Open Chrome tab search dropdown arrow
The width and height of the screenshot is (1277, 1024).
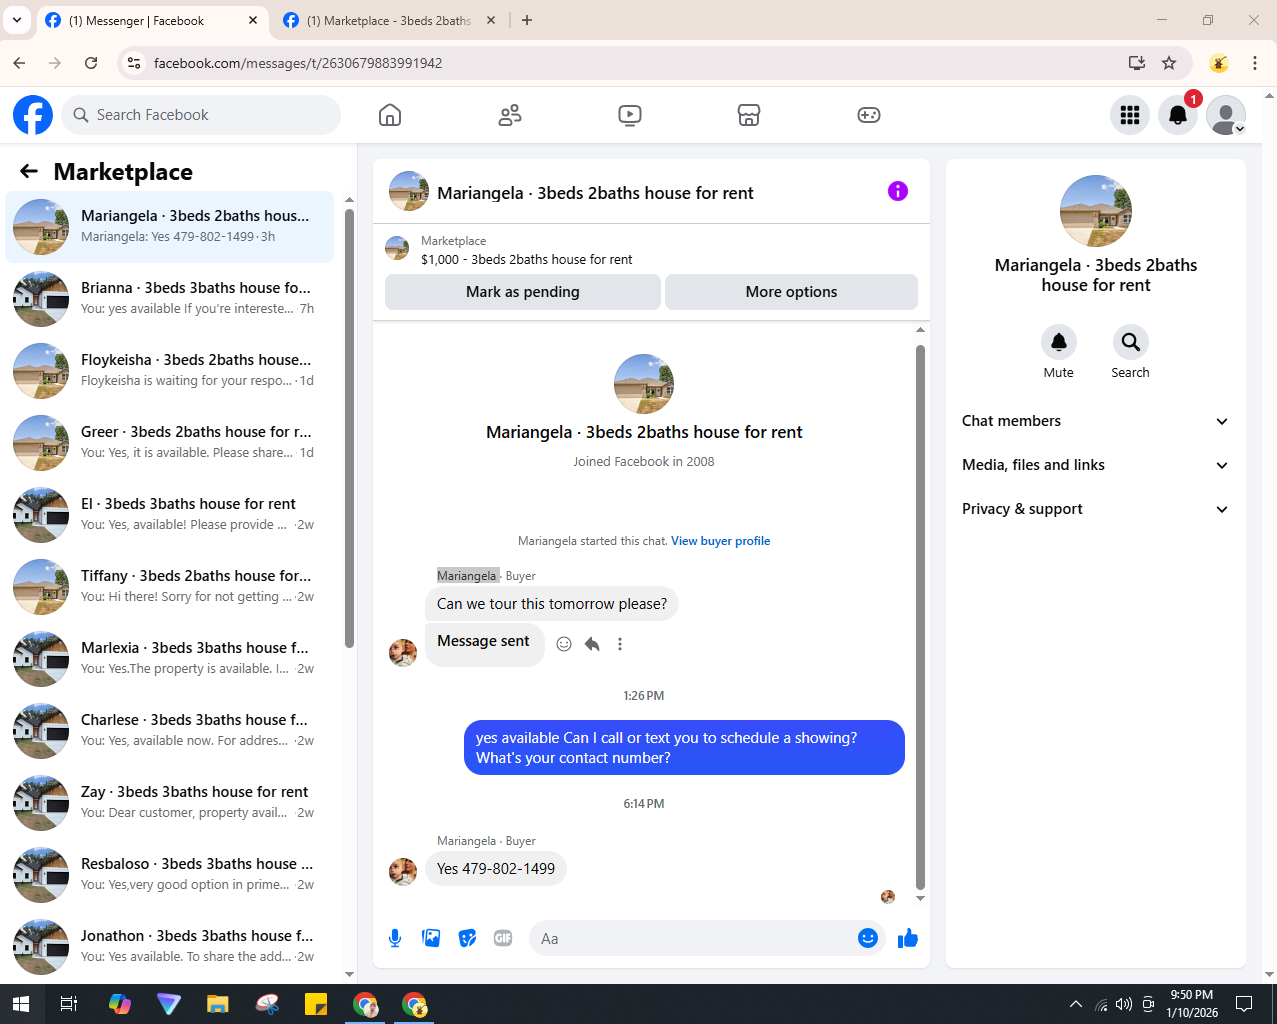(x=17, y=20)
